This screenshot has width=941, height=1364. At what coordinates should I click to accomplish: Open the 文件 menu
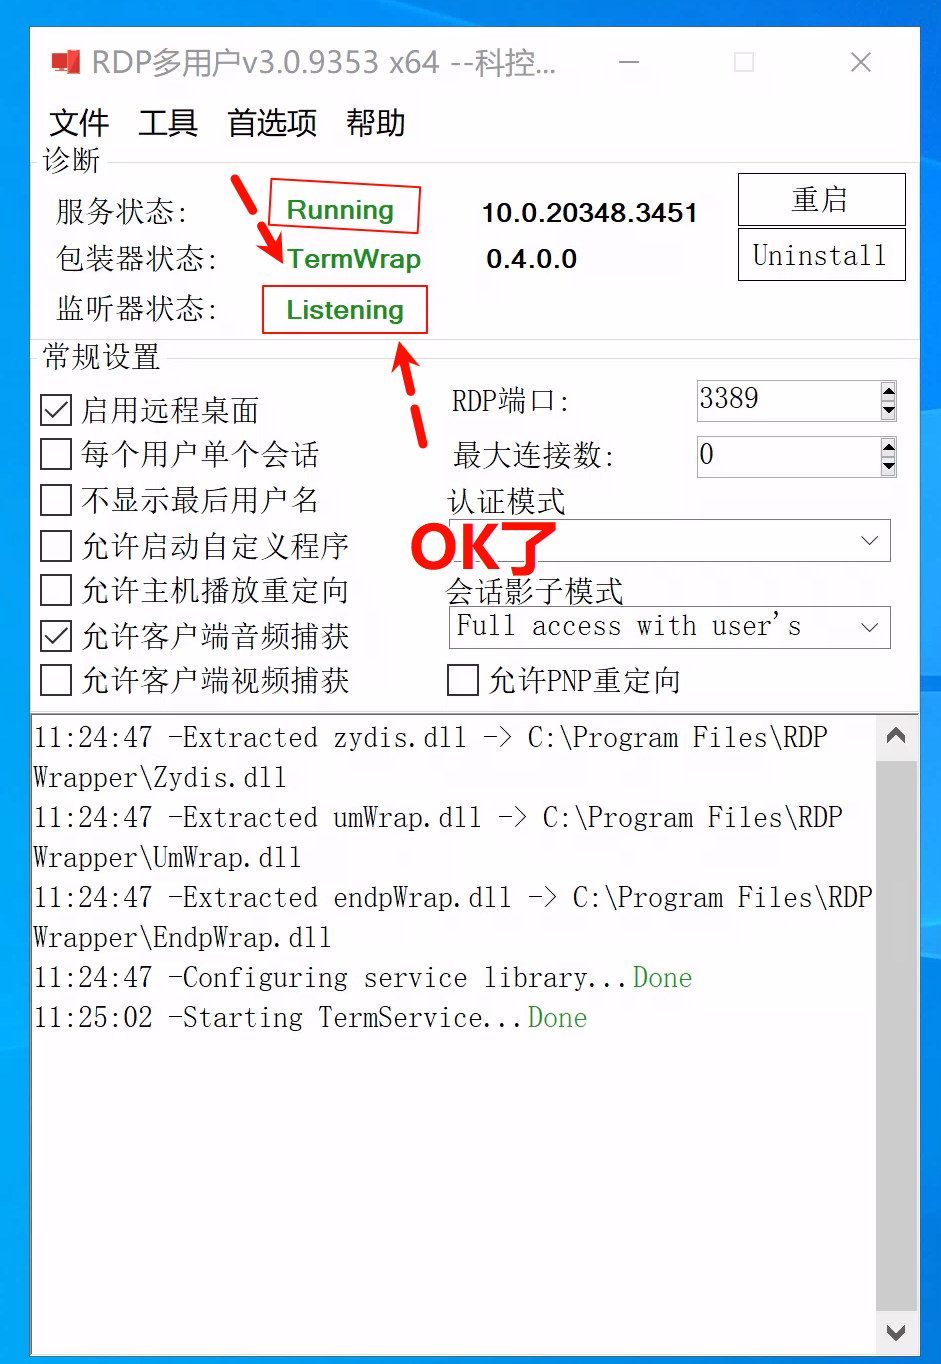tap(79, 123)
